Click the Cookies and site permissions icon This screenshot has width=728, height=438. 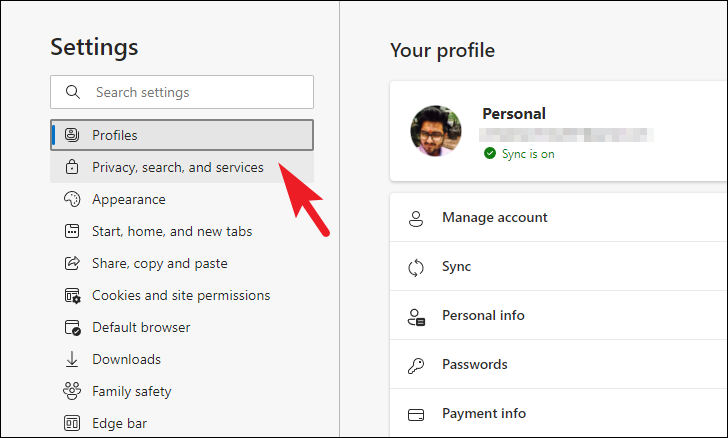click(72, 295)
